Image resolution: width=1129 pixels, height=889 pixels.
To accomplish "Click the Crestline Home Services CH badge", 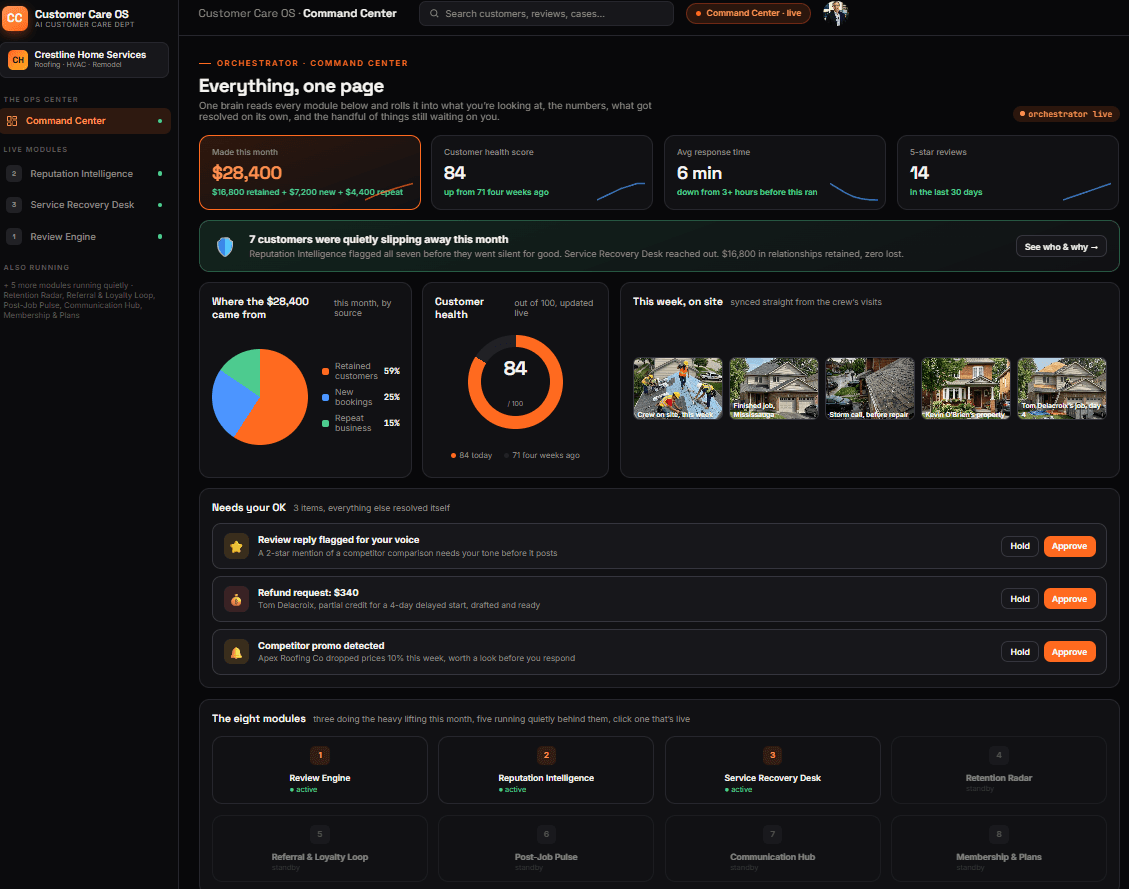I will pyautogui.click(x=18, y=60).
